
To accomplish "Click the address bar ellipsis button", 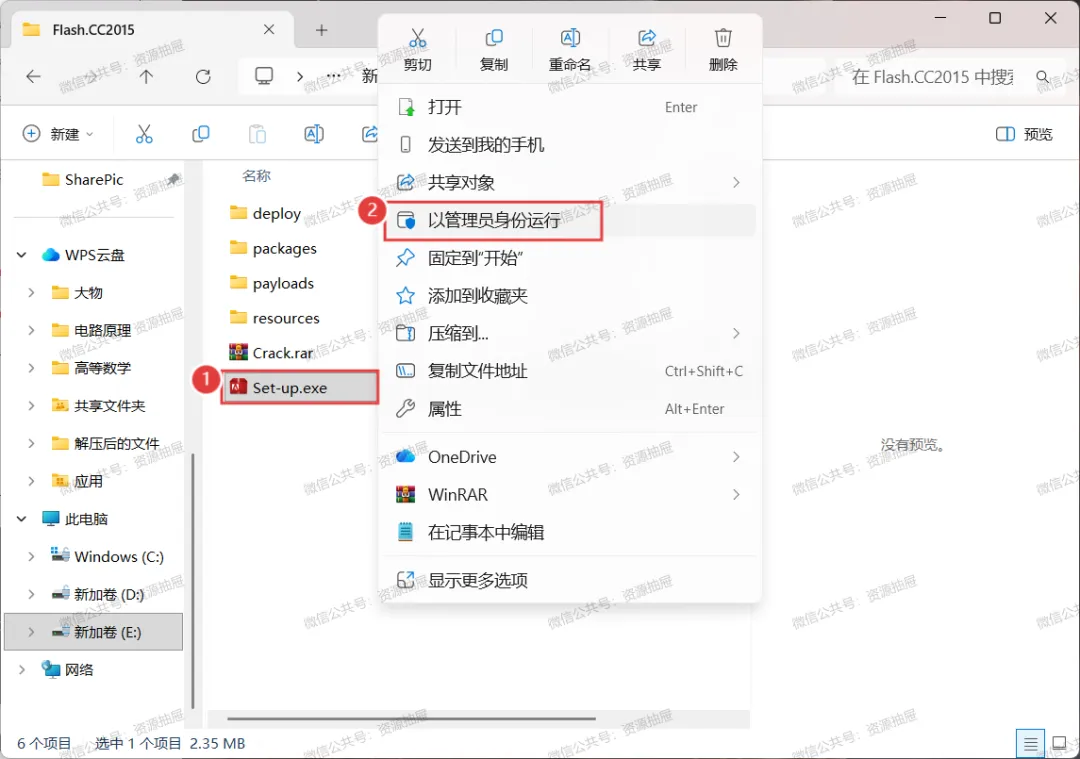I will tap(333, 76).
